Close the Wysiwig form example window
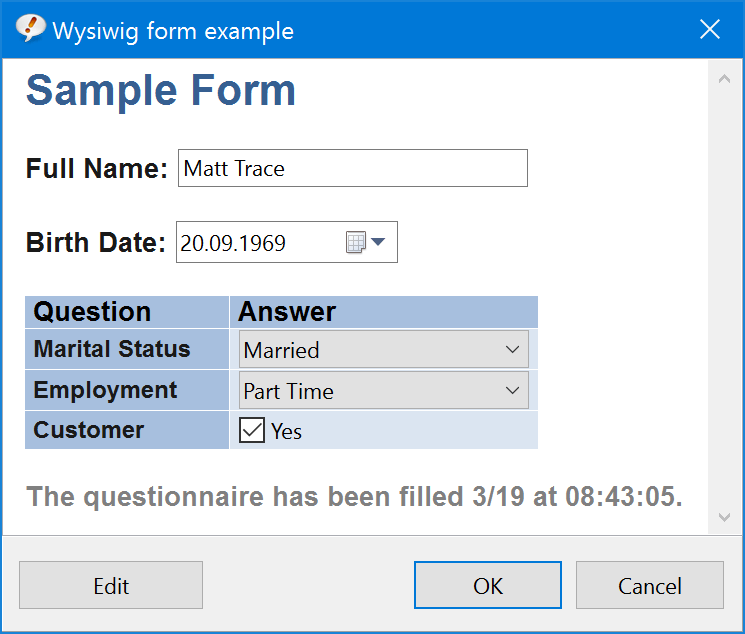The width and height of the screenshot is (745, 634). 710,29
